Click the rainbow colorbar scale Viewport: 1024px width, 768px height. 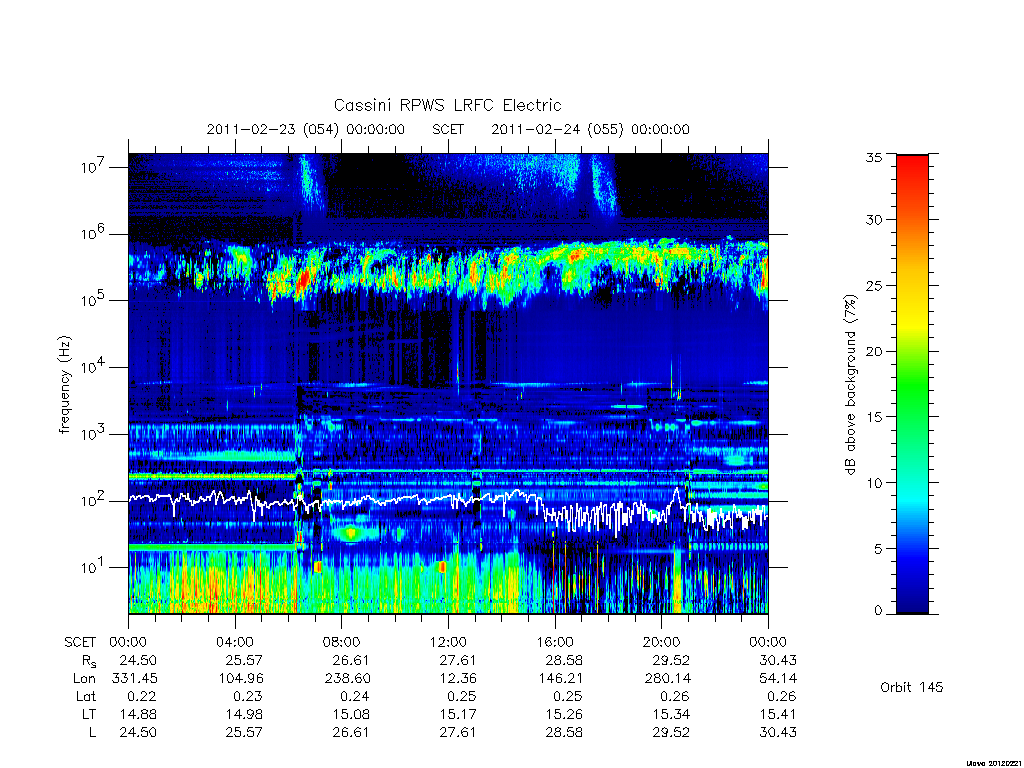(912, 384)
